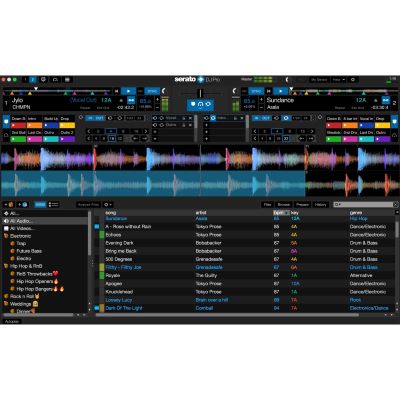Play deck 1 track Jylo
Screen dimensions: 400x400
128,91
